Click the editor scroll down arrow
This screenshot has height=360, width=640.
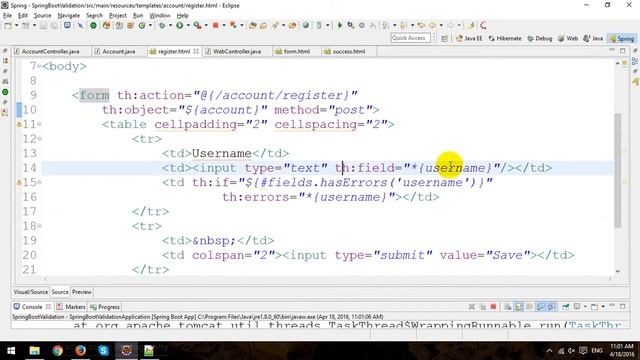pyautogui.click(x=618, y=271)
